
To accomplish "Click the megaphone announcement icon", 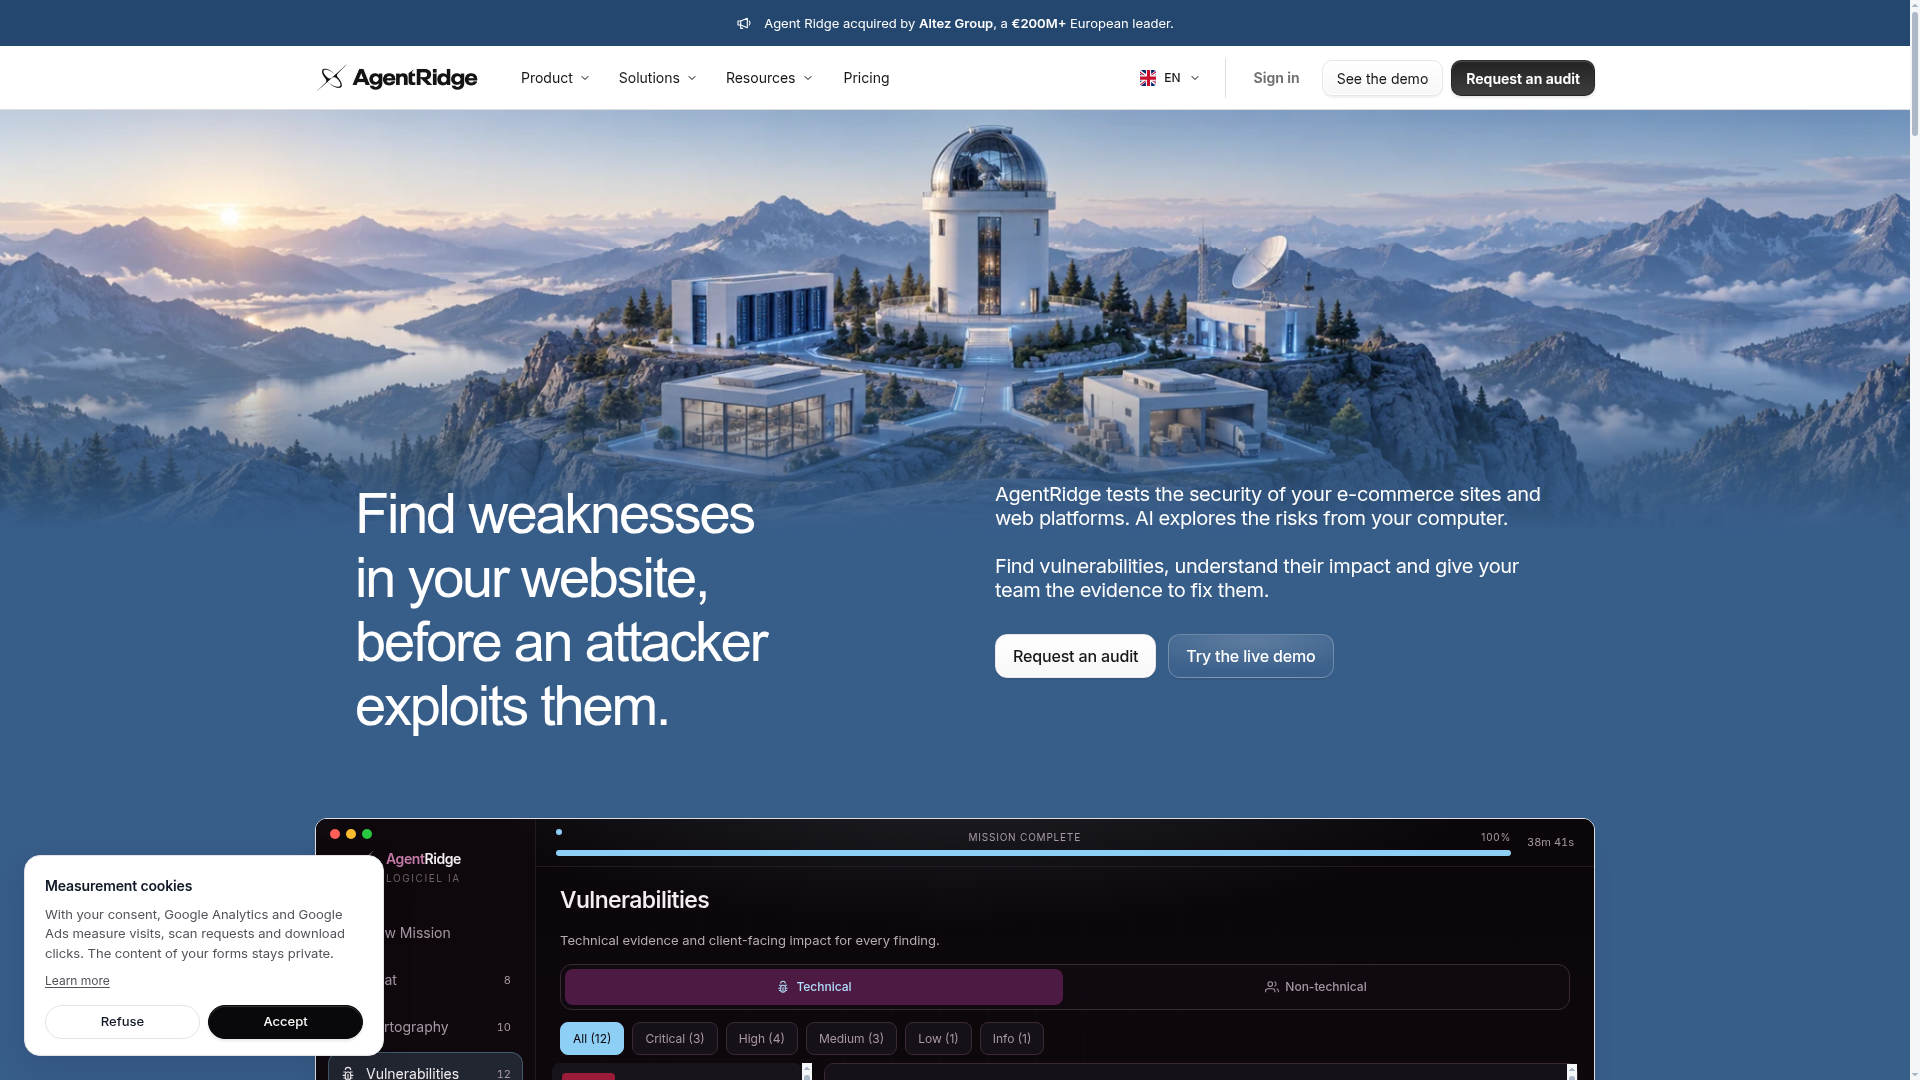I will coord(744,23).
